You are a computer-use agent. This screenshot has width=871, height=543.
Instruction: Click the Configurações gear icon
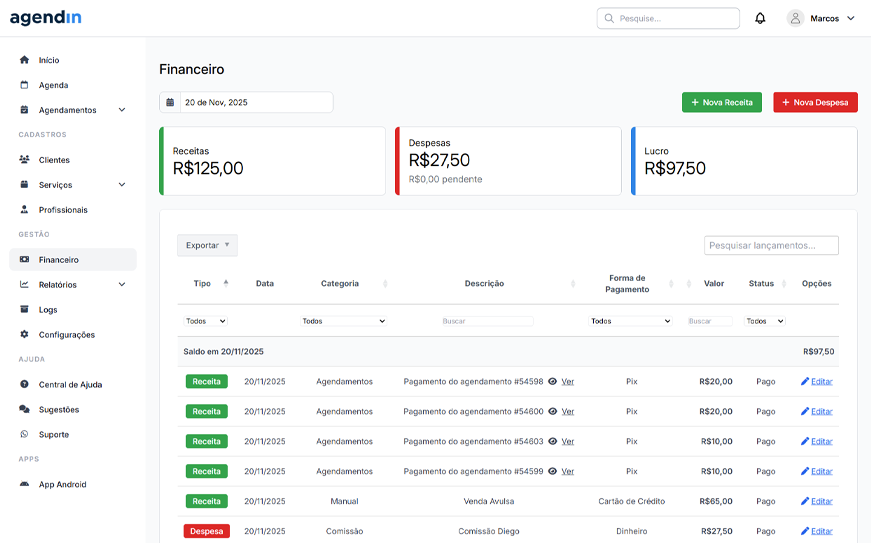(24, 334)
